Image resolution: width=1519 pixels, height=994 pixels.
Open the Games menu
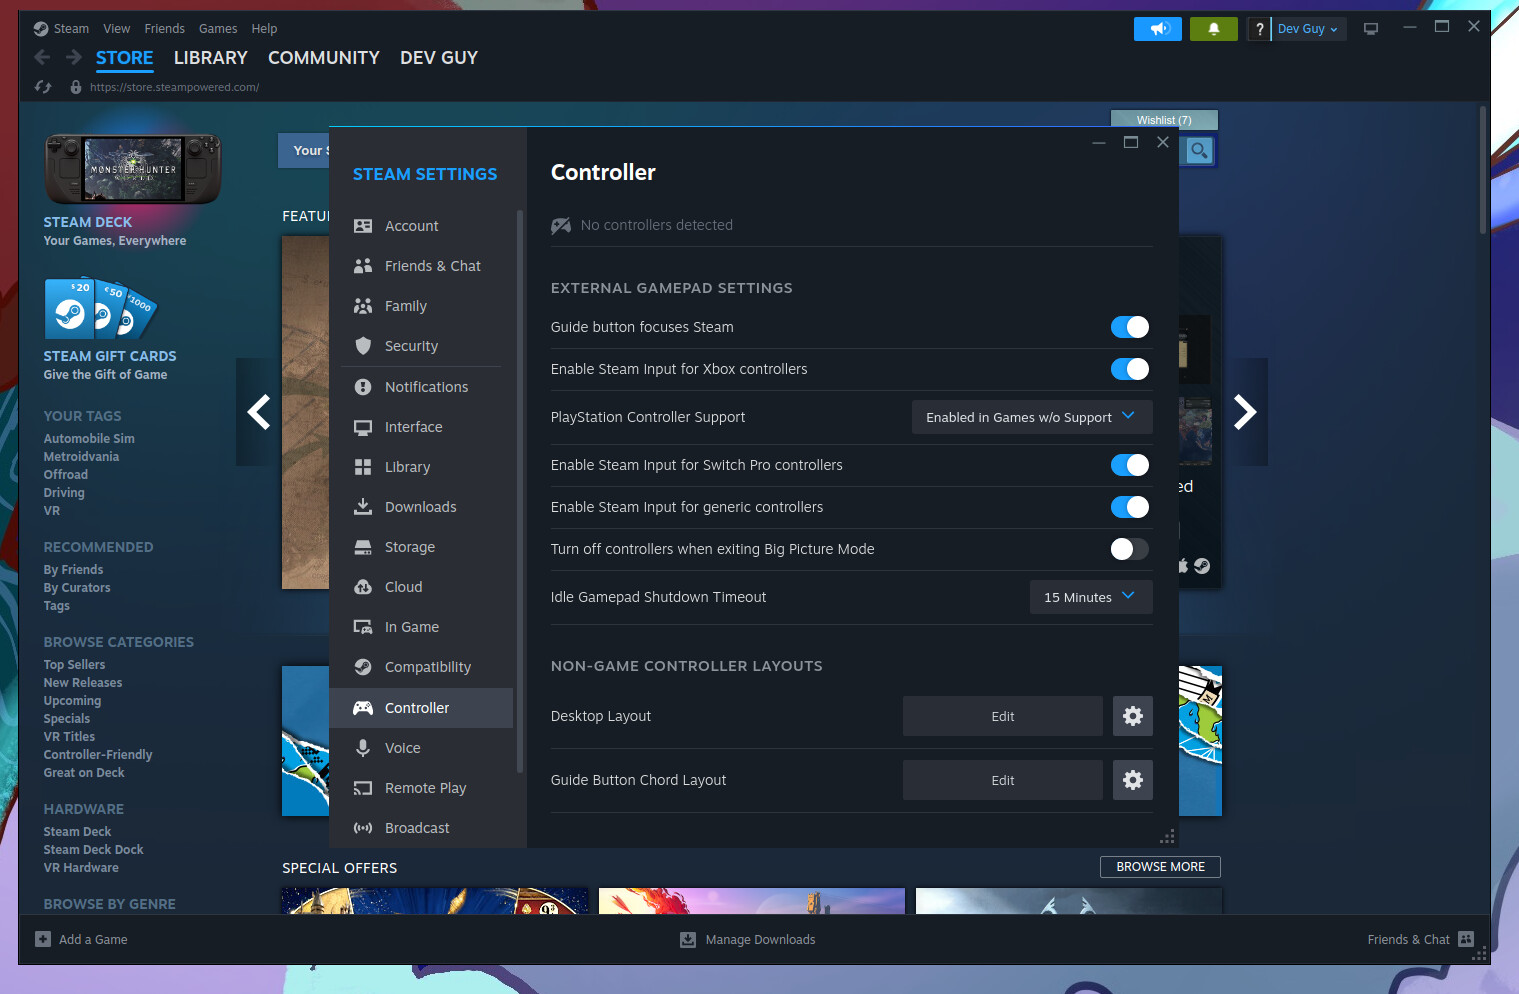pyautogui.click(x=218, y=29)
